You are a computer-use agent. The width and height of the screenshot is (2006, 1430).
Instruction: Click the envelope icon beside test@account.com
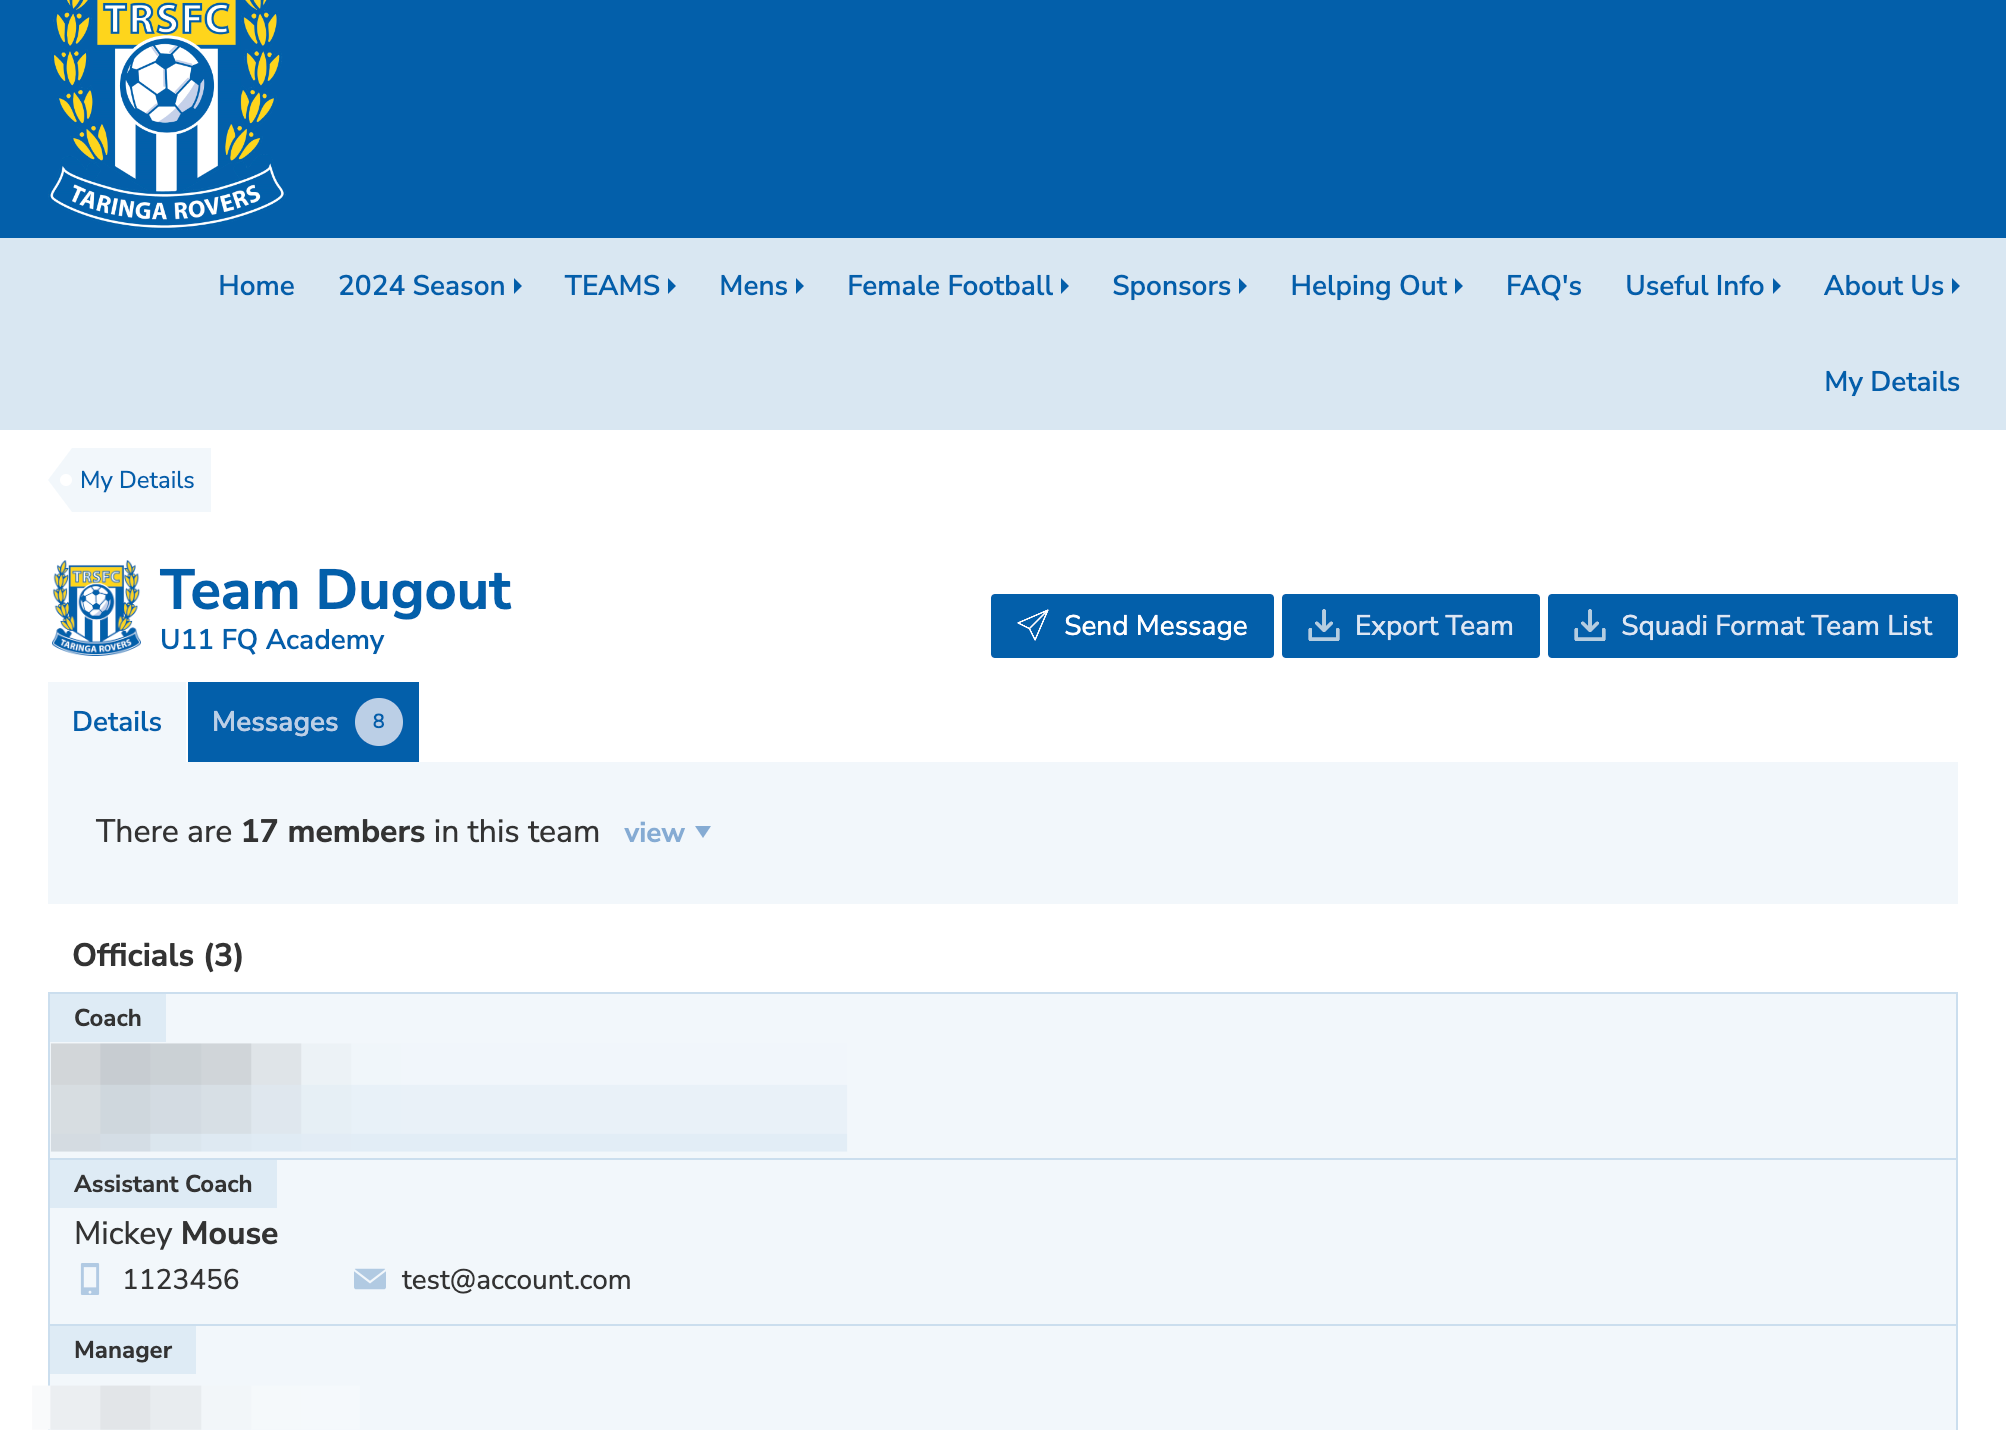click(370, 1279)
